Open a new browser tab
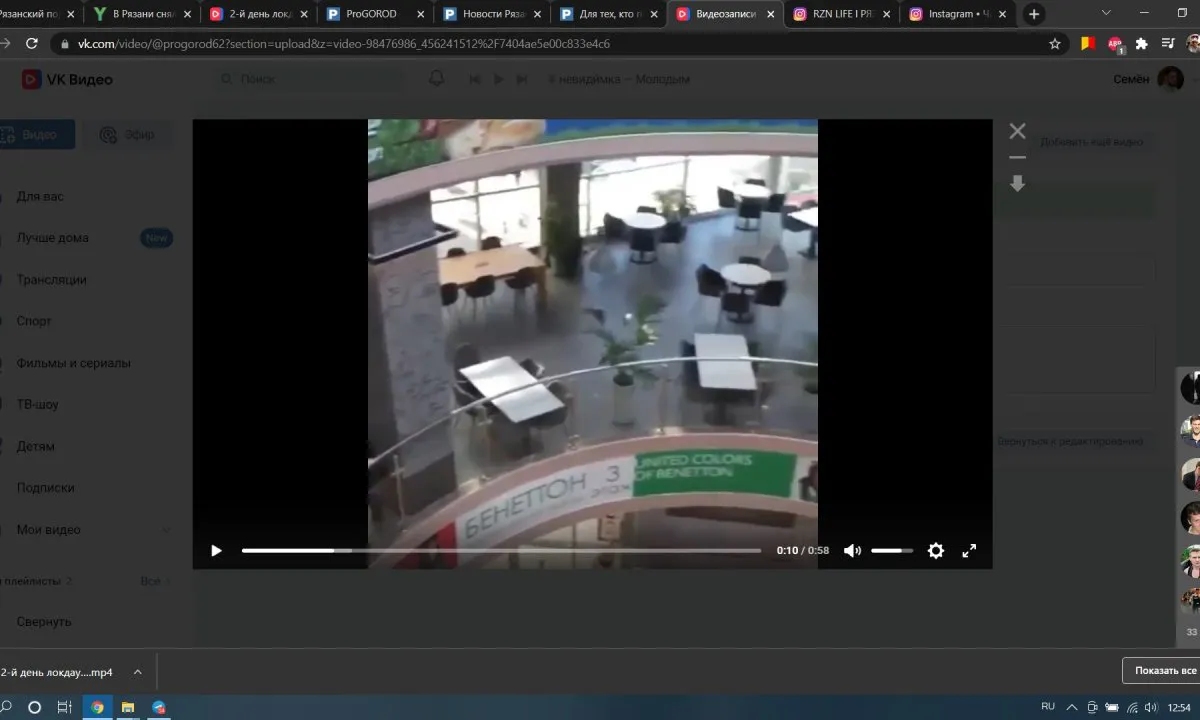The width and height of the screenshot is (1200, 720). [1034, 14]
